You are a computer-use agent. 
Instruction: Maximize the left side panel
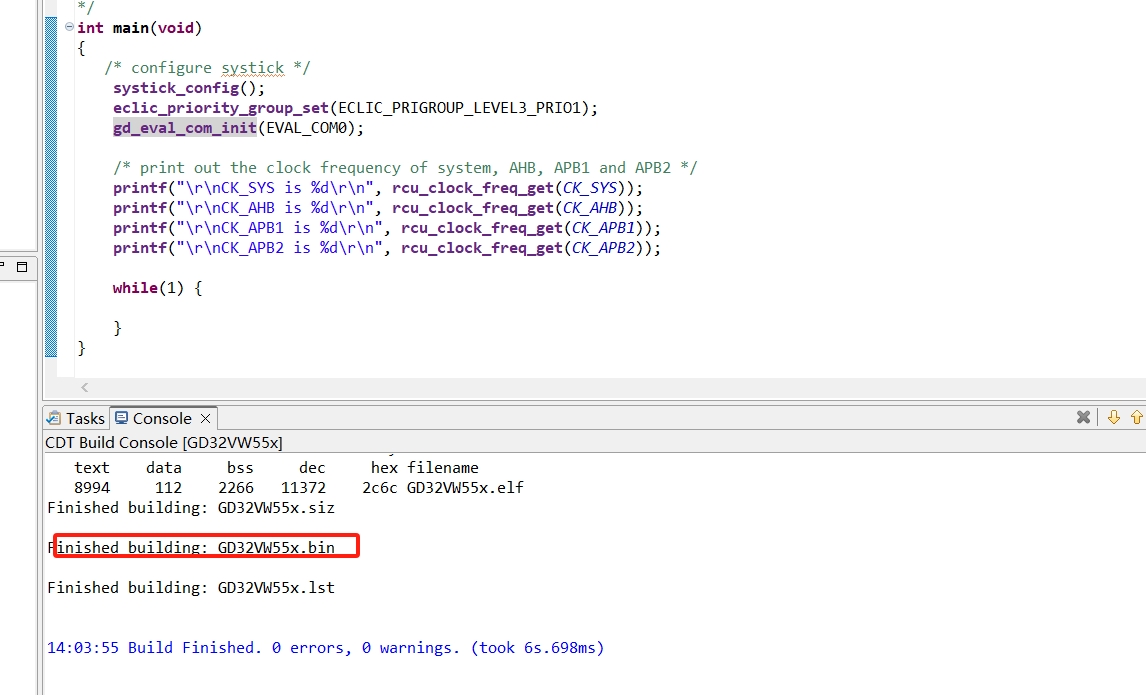pos(23,268)
